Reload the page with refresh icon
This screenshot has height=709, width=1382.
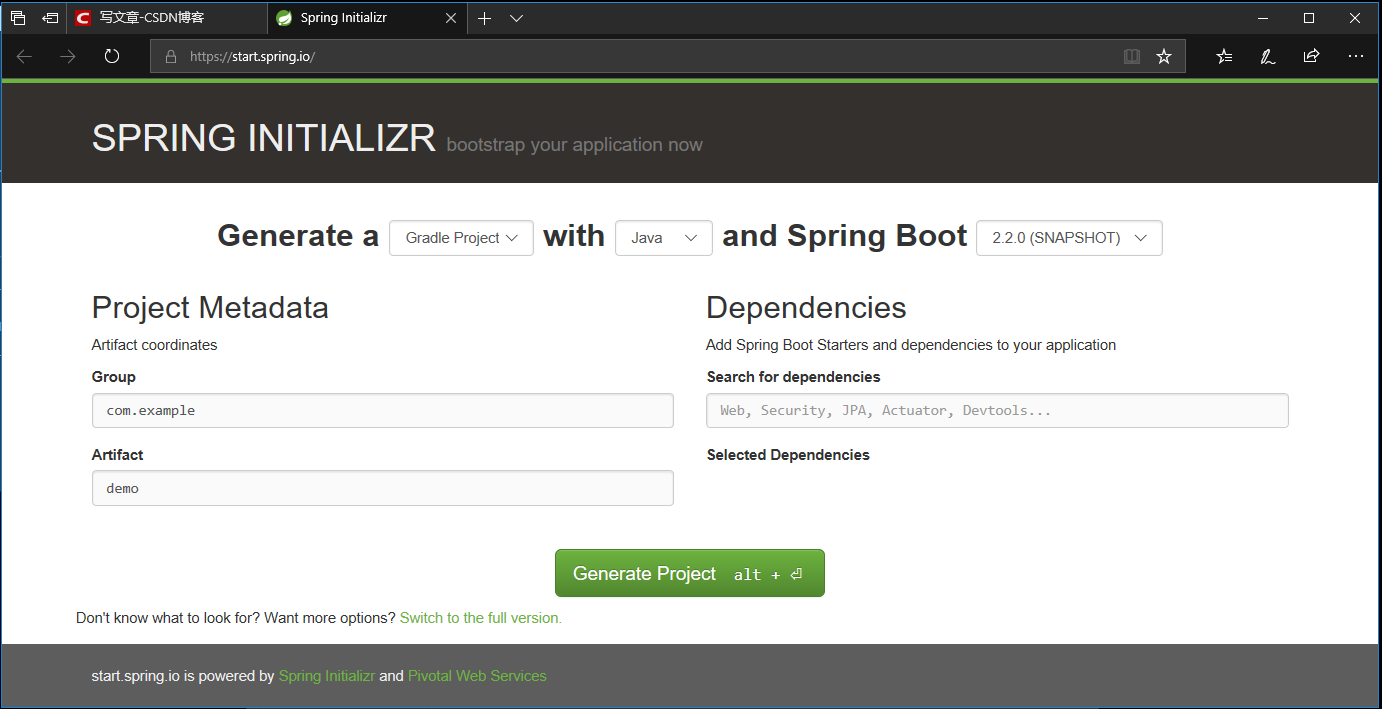point(112,57)
